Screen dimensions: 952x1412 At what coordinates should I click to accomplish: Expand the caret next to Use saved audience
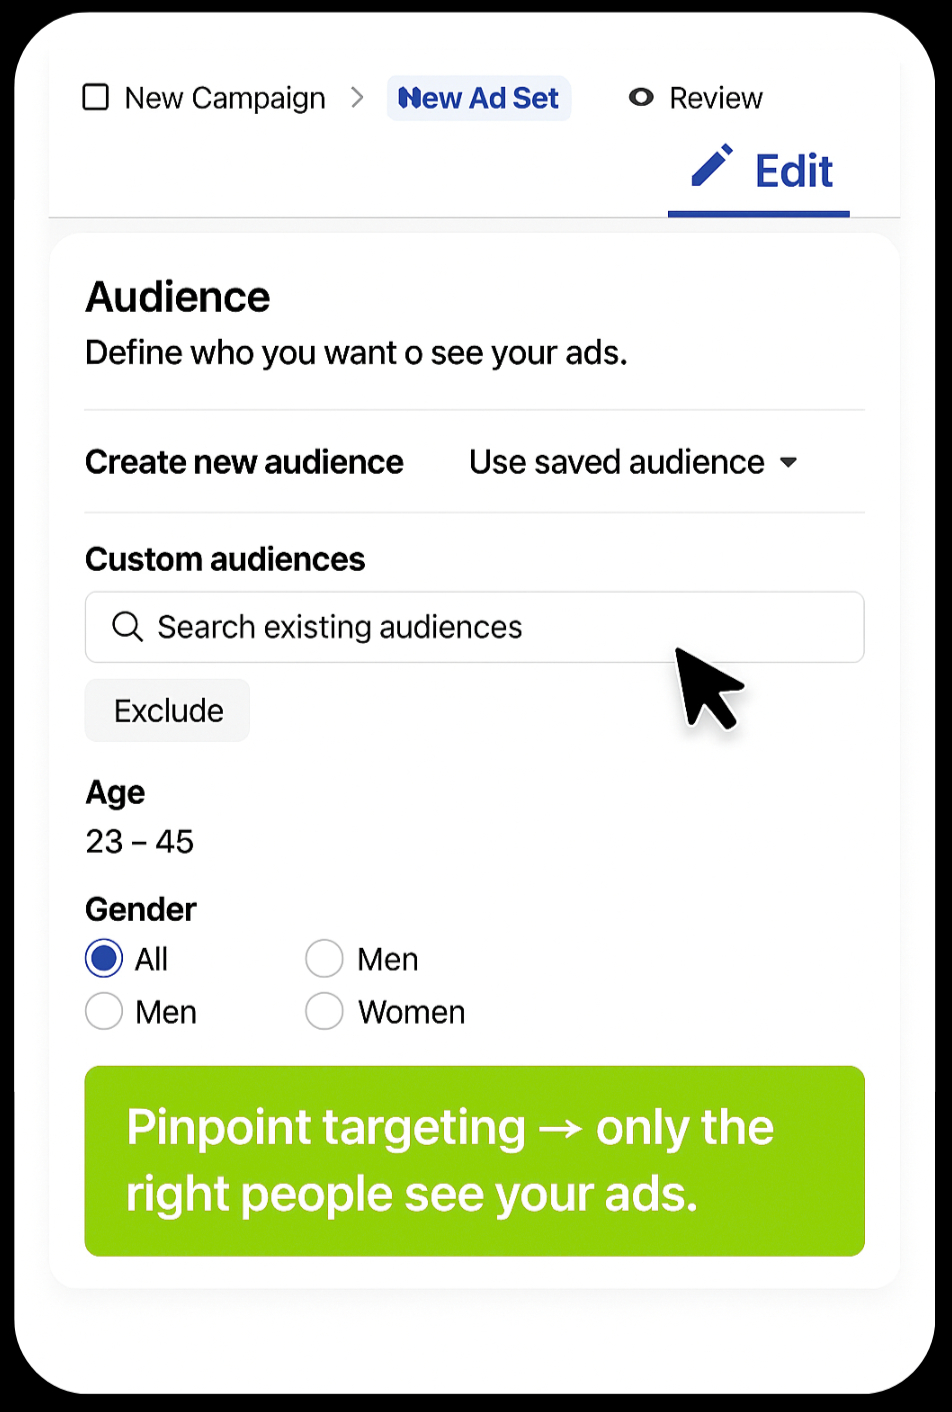point(788,463)
